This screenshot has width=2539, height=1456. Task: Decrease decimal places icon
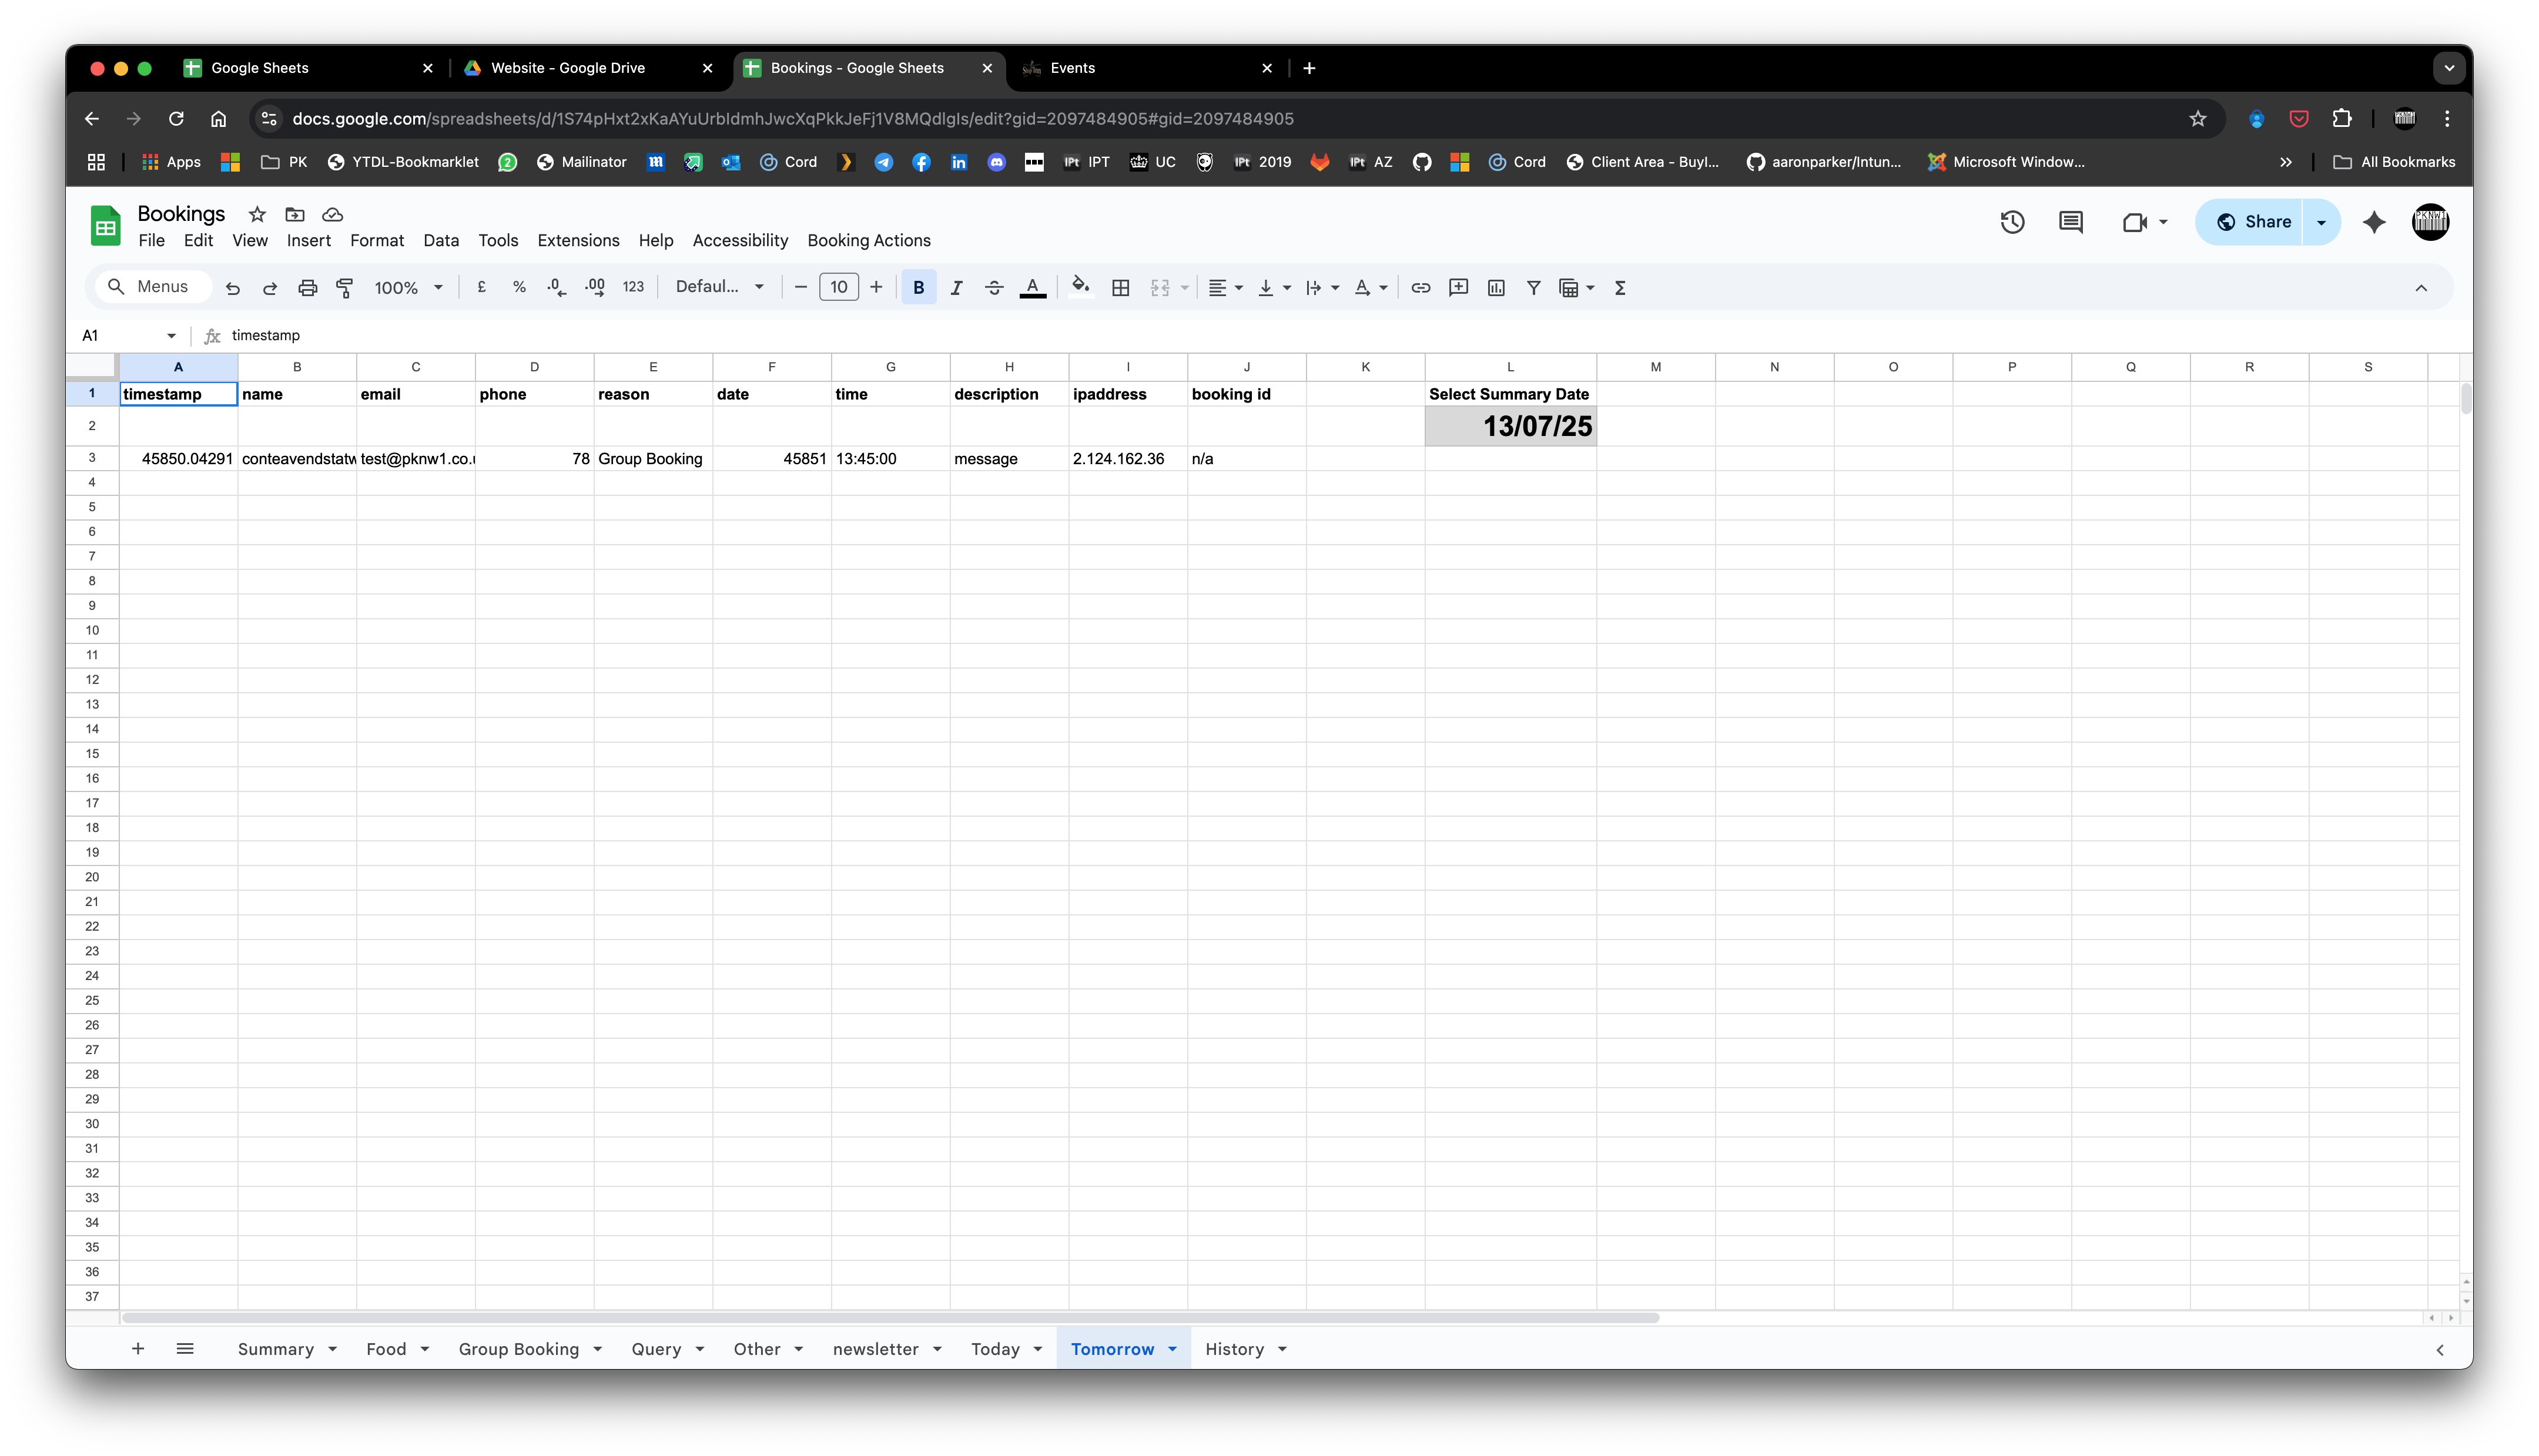coord(557,288)
